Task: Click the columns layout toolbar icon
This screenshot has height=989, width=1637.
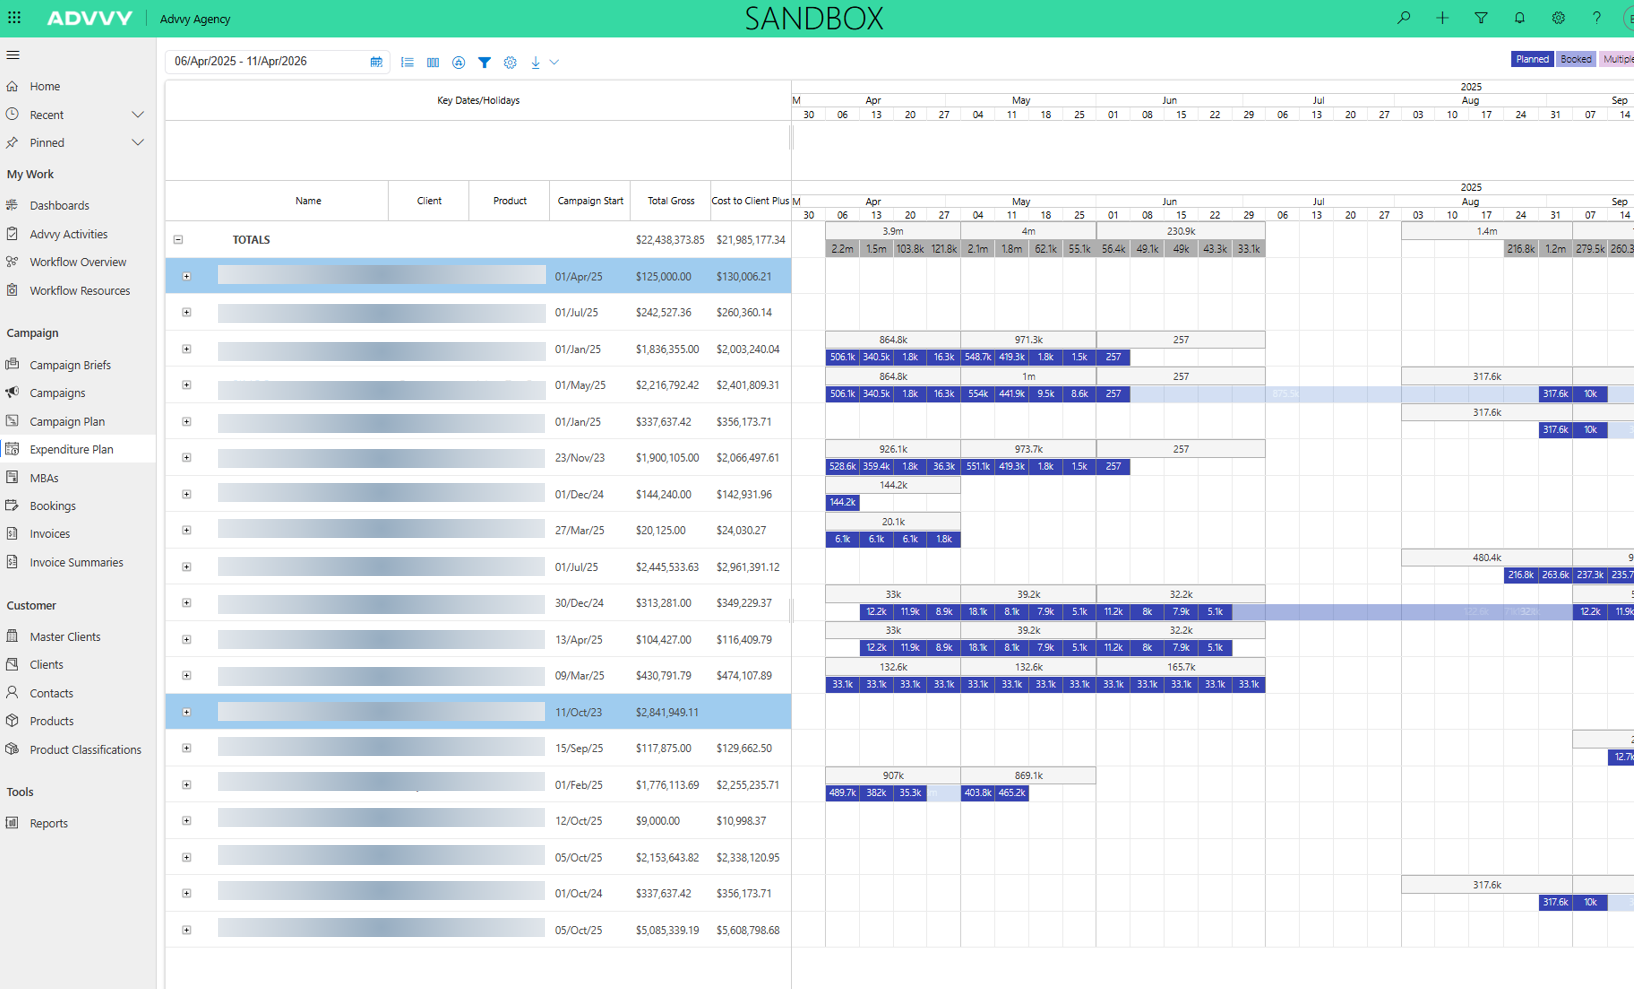Action: click(x=433, y=62)
